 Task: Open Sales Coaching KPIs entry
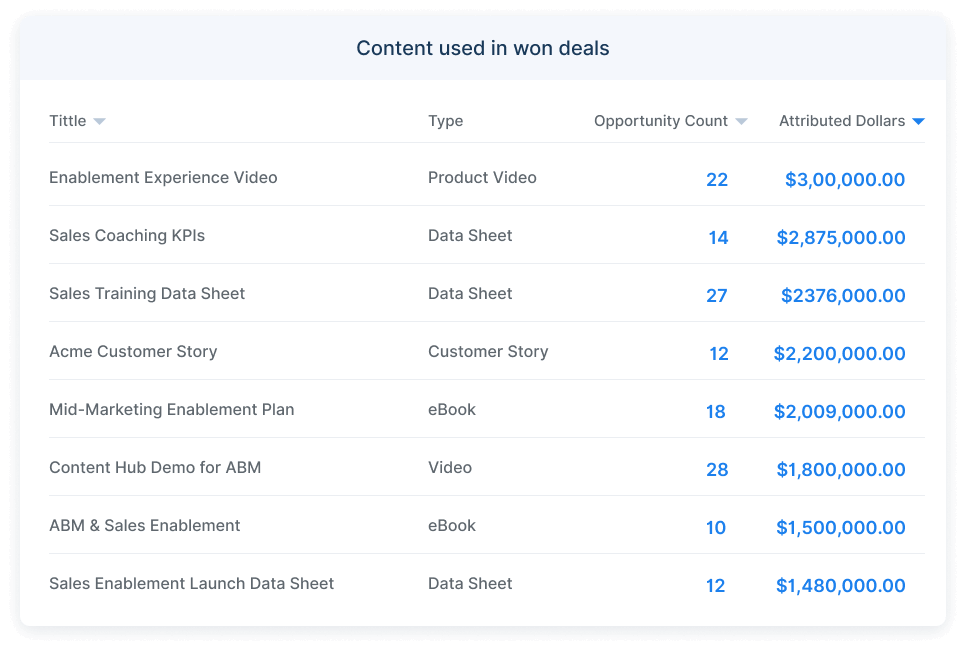[x=127, y=236]
